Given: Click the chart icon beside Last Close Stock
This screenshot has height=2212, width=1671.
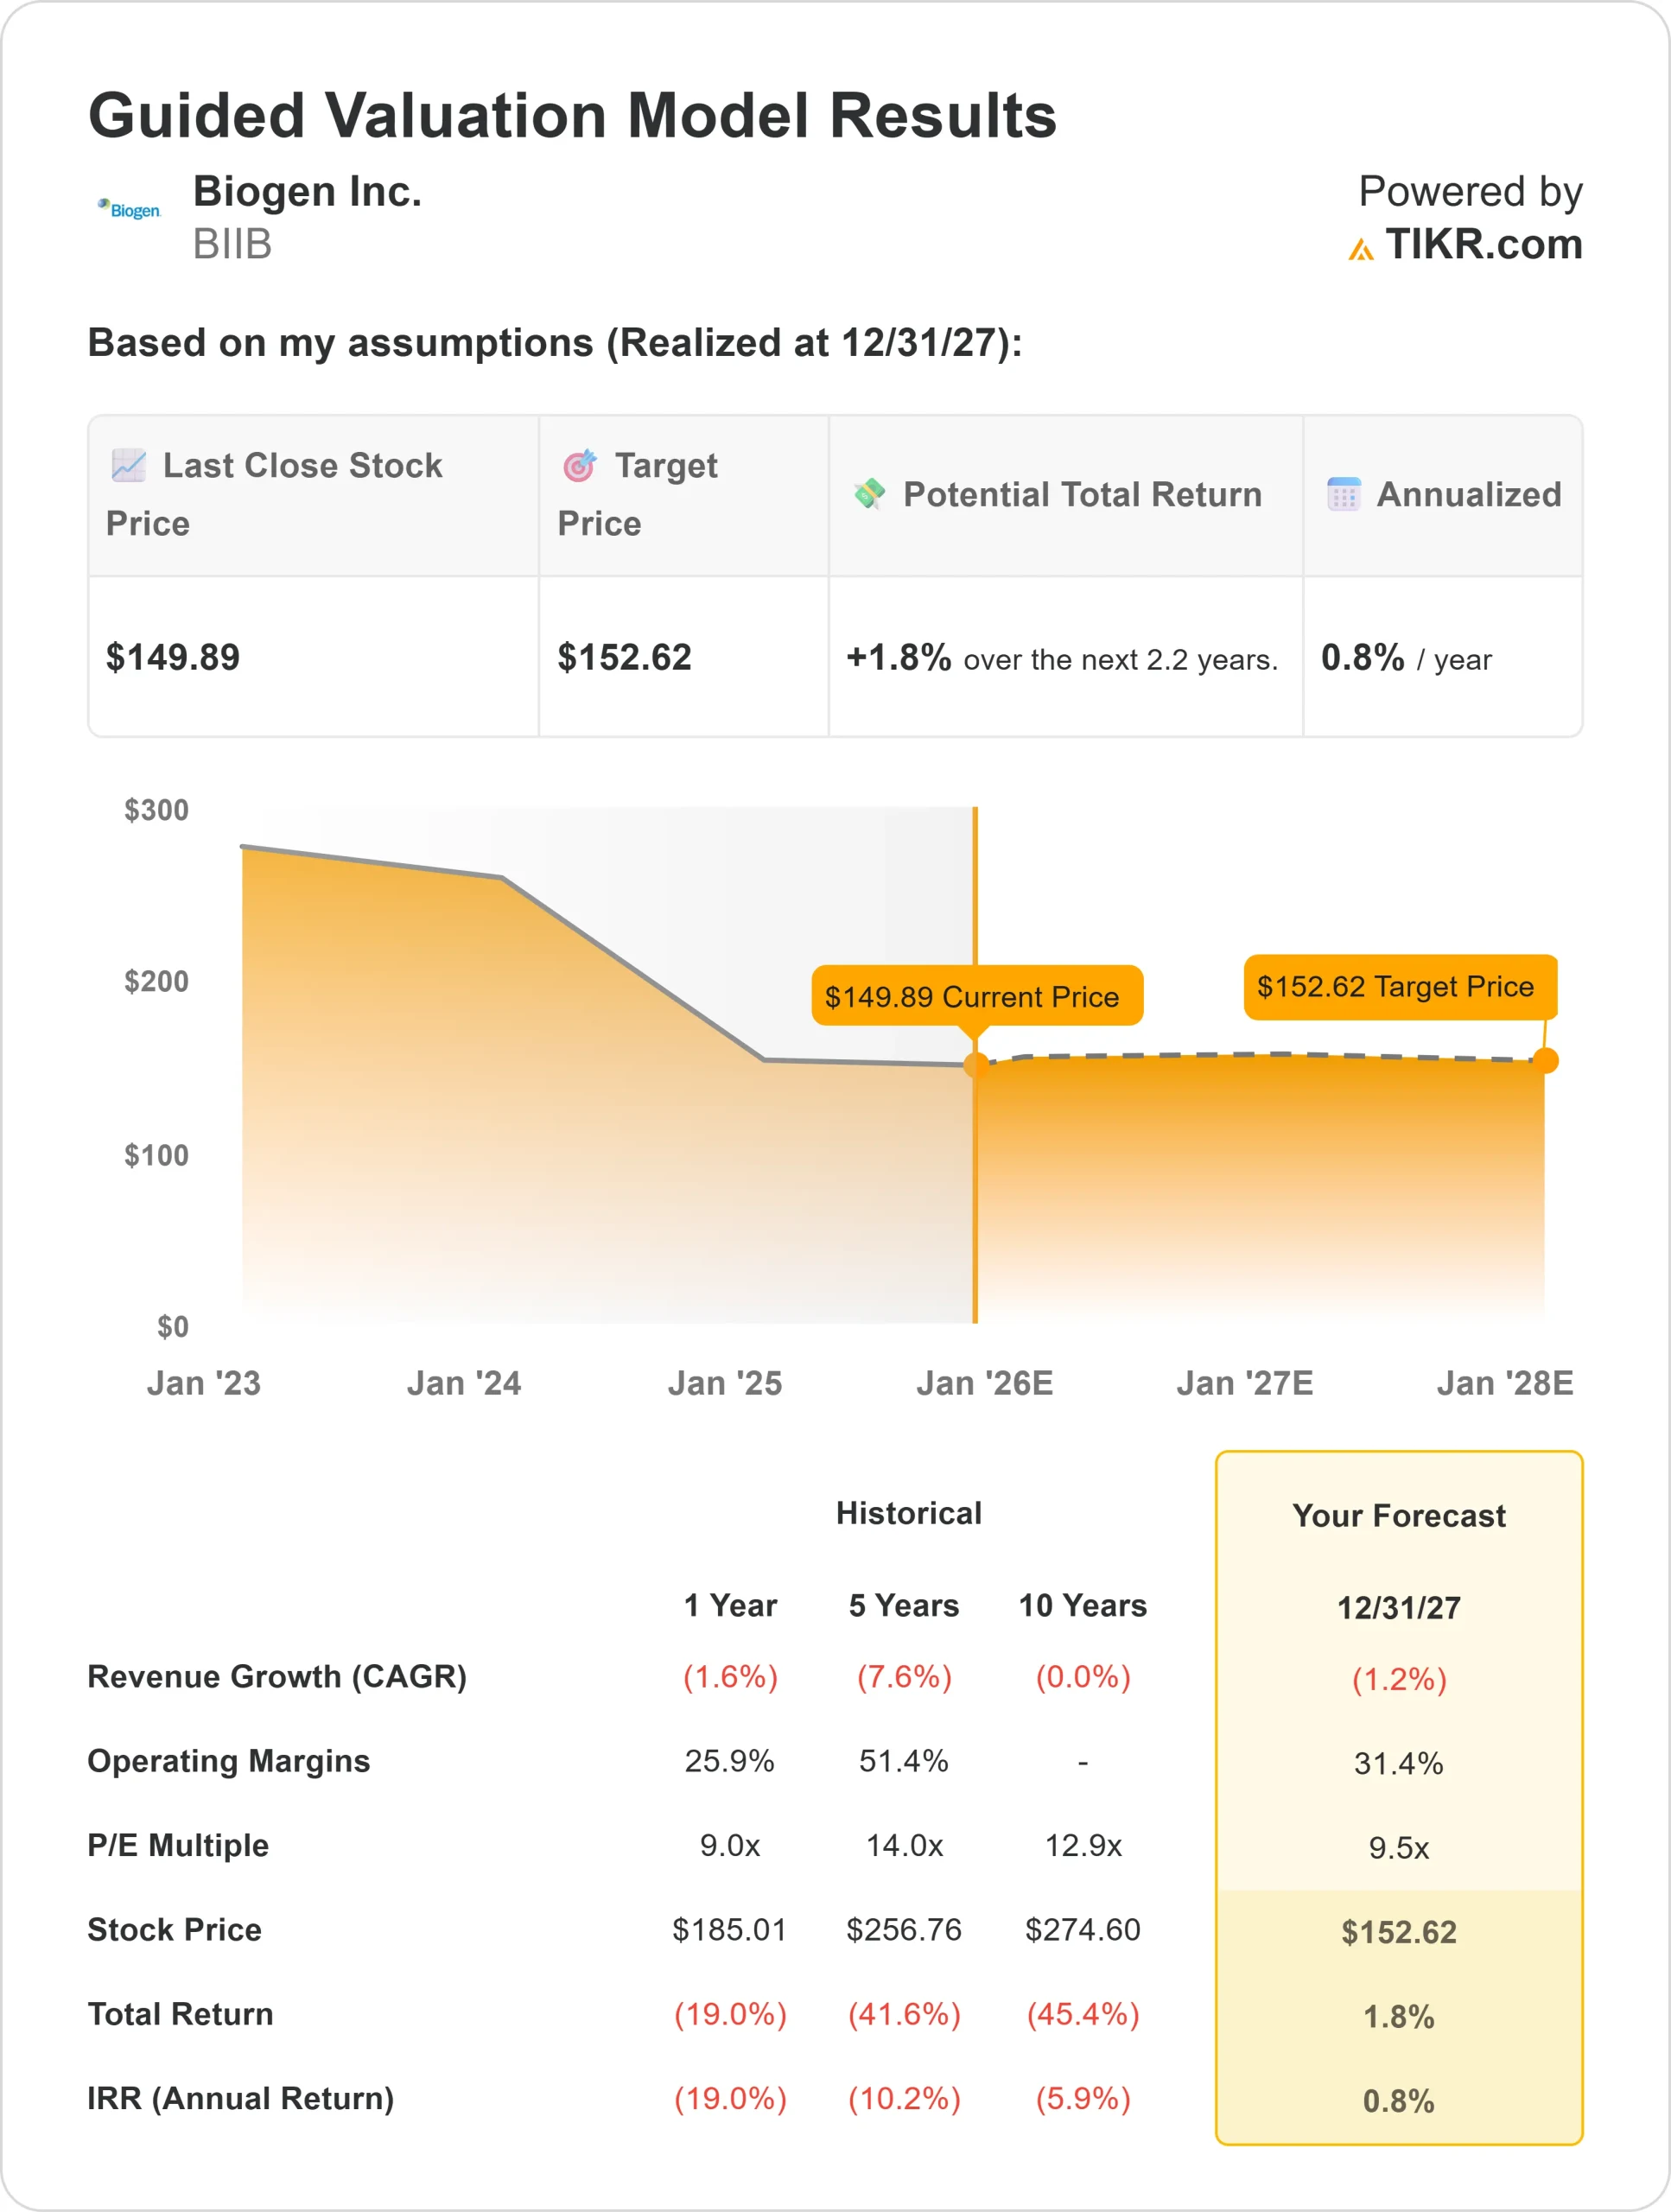Looking at the screenshot, I should point(129,465).
